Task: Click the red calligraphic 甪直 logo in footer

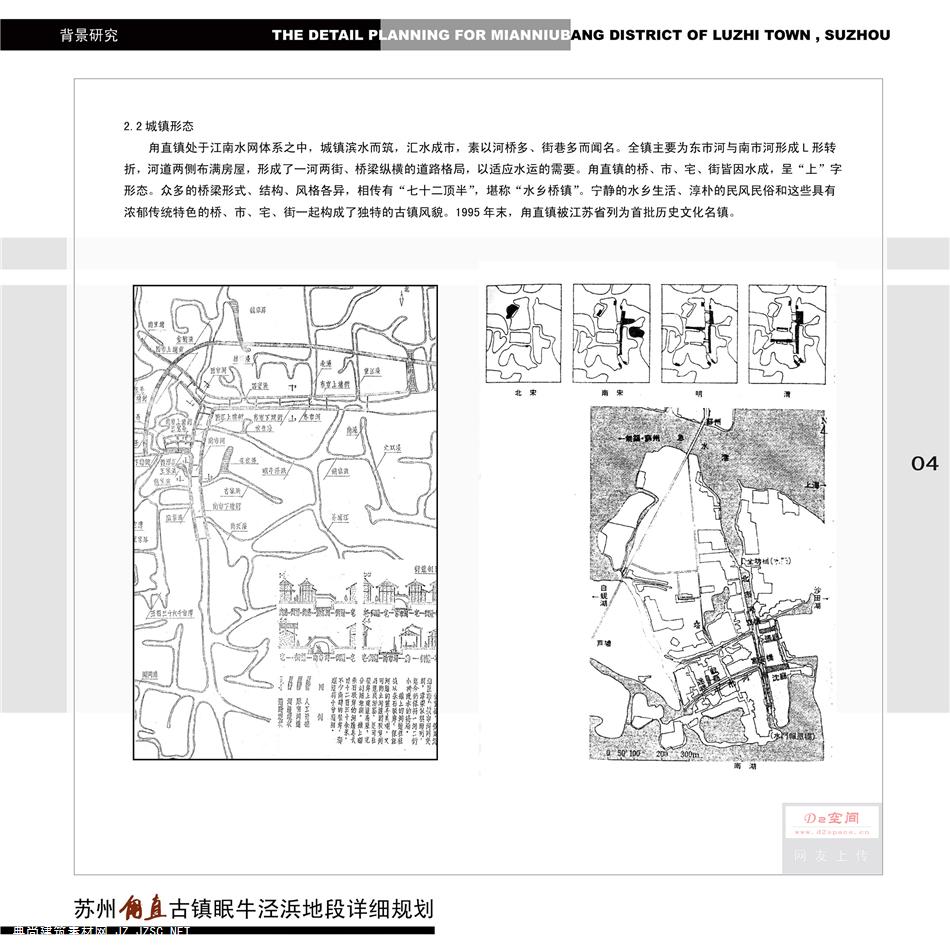Action: pyautogui.click(x=143, y=909)
